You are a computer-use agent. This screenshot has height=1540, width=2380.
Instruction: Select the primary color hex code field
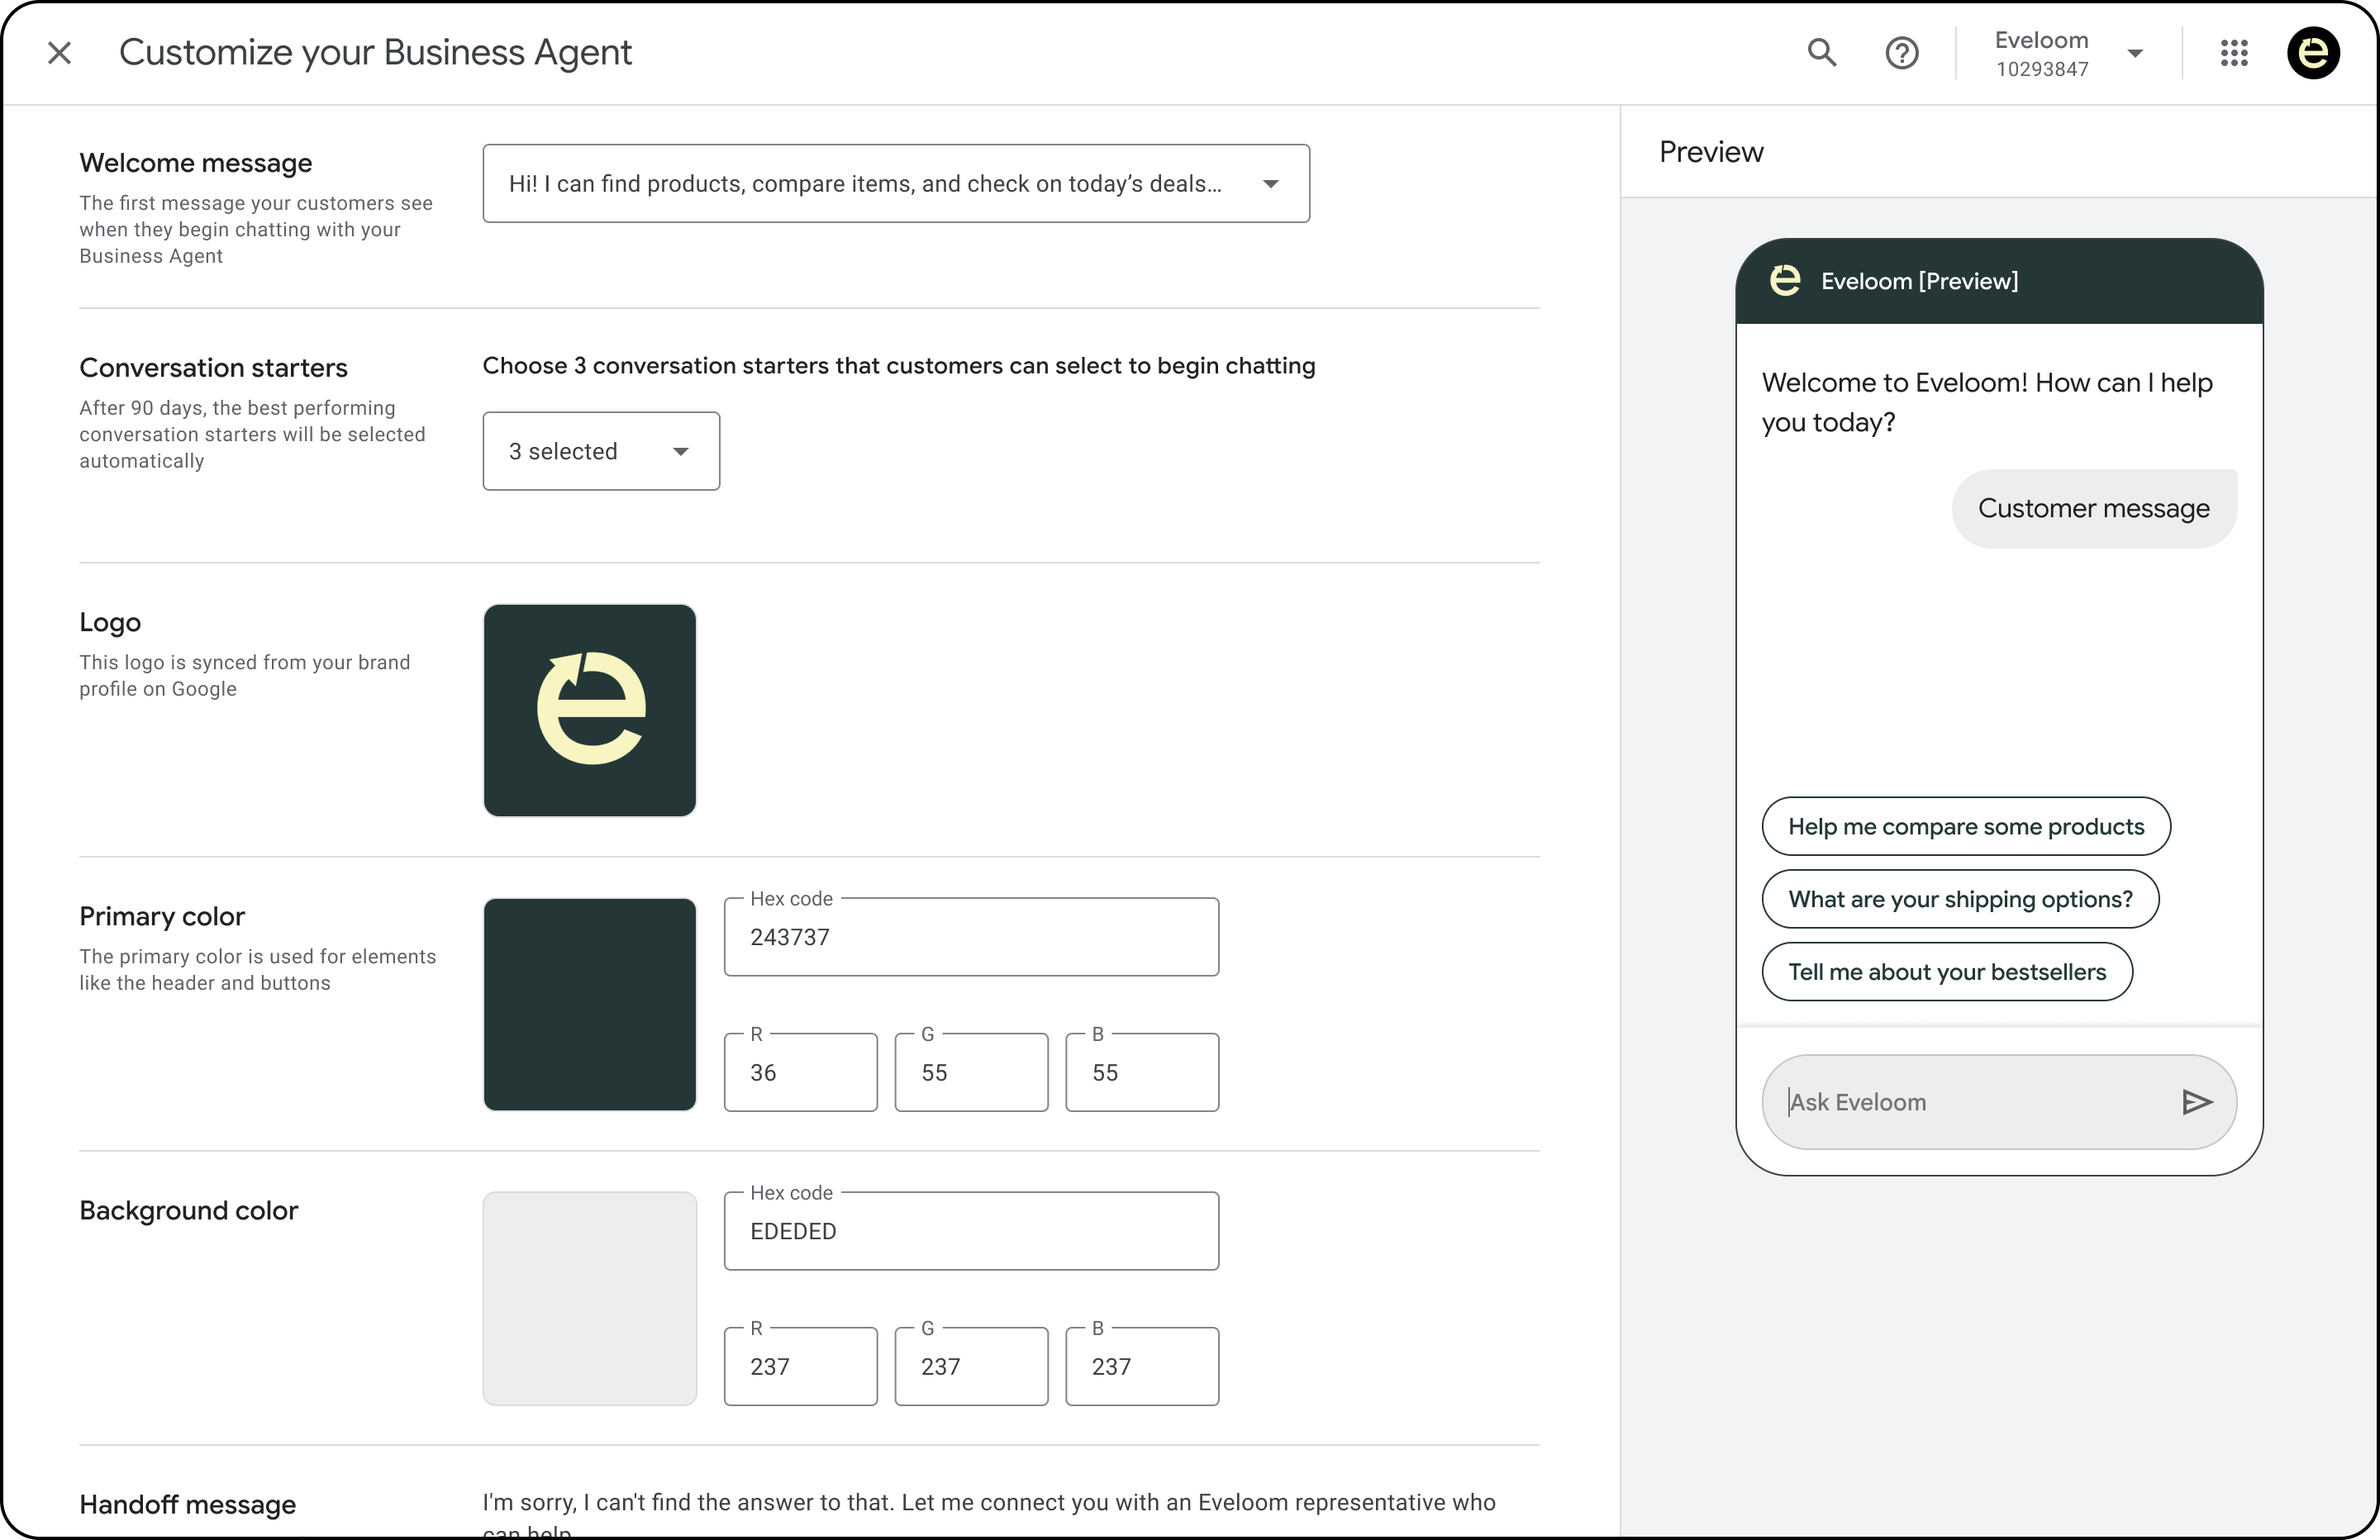point(971,937)
